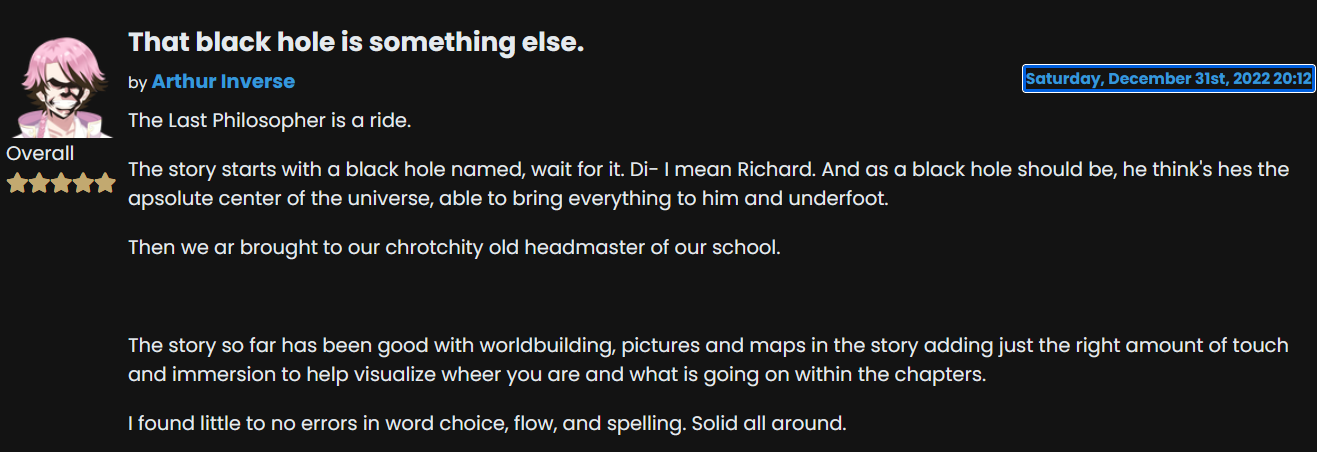The image size is (1317, 452).
Task: Click the sentence beginning "Then we ar brought"
Action: pos(454,247)
